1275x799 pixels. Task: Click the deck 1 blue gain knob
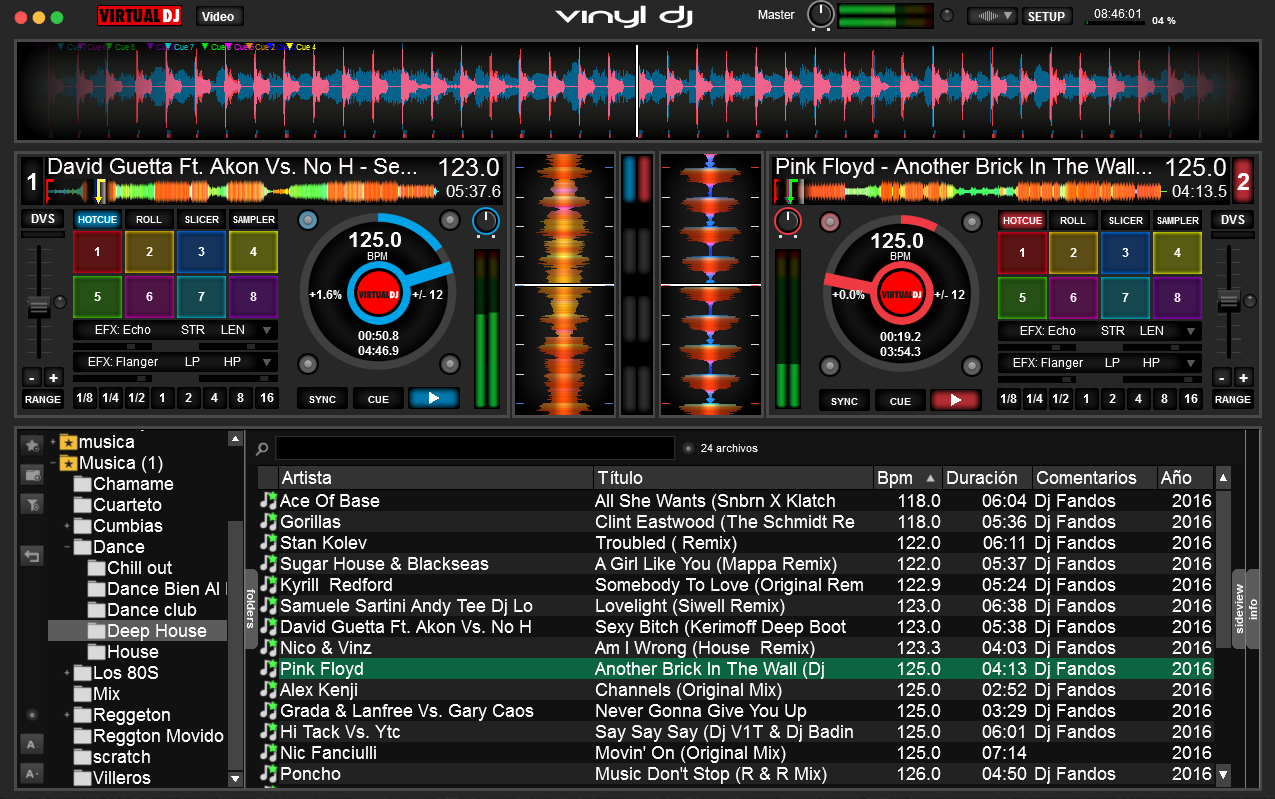(x=486, y=220)
